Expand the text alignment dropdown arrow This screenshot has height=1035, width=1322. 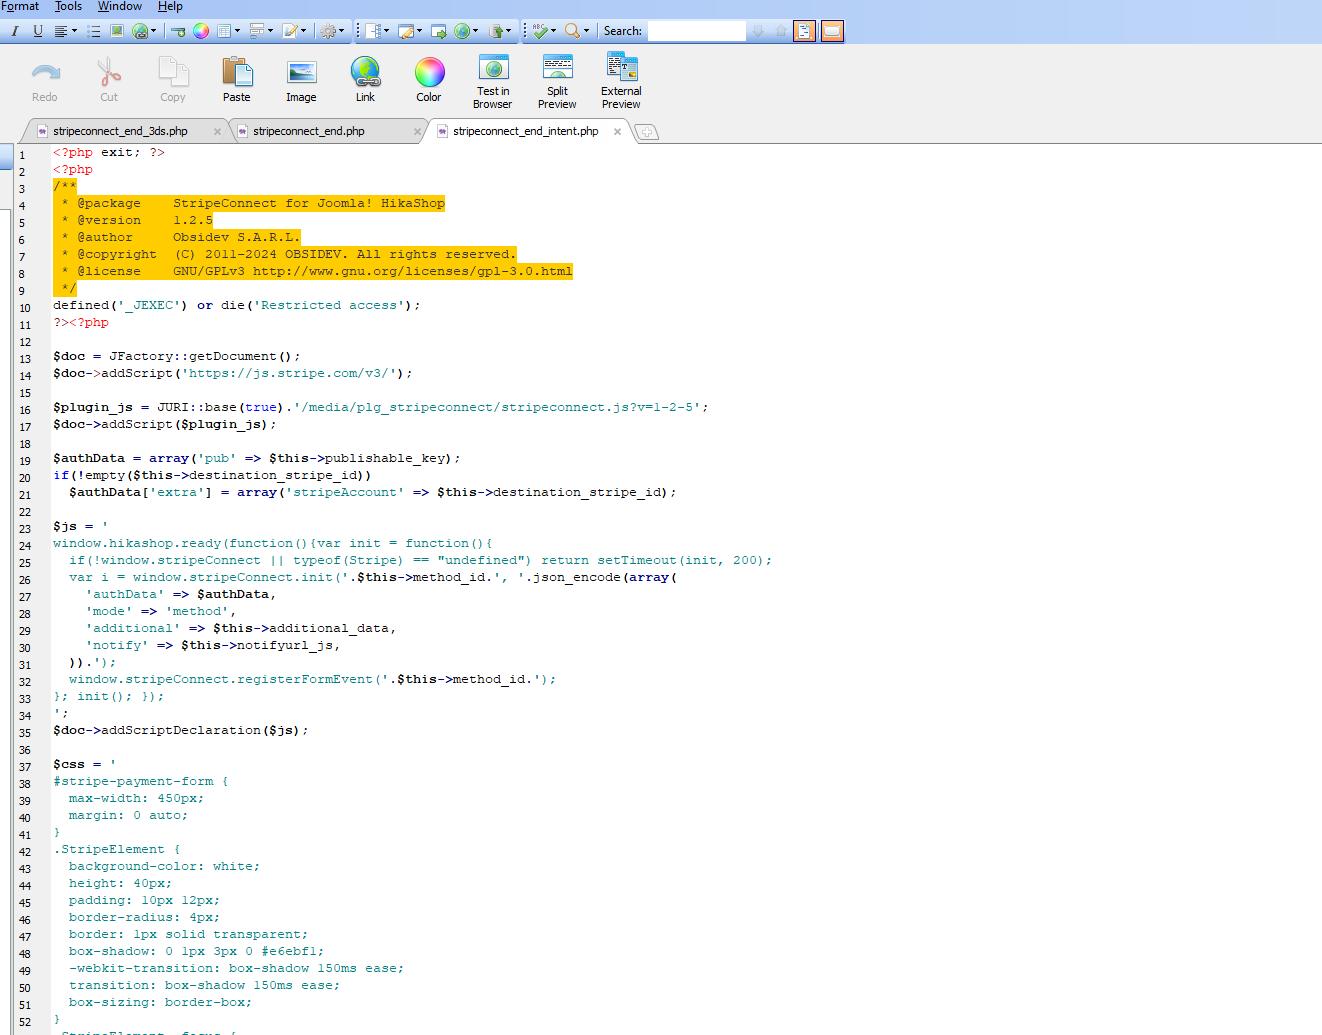click(x=74, y=31)
